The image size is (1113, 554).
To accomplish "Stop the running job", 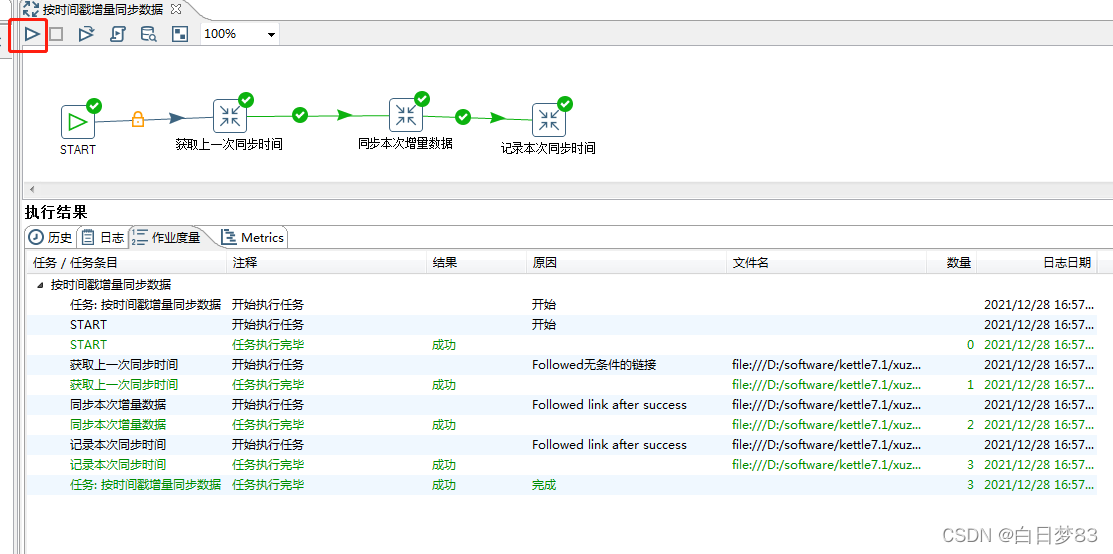I will tap(56, 33).
